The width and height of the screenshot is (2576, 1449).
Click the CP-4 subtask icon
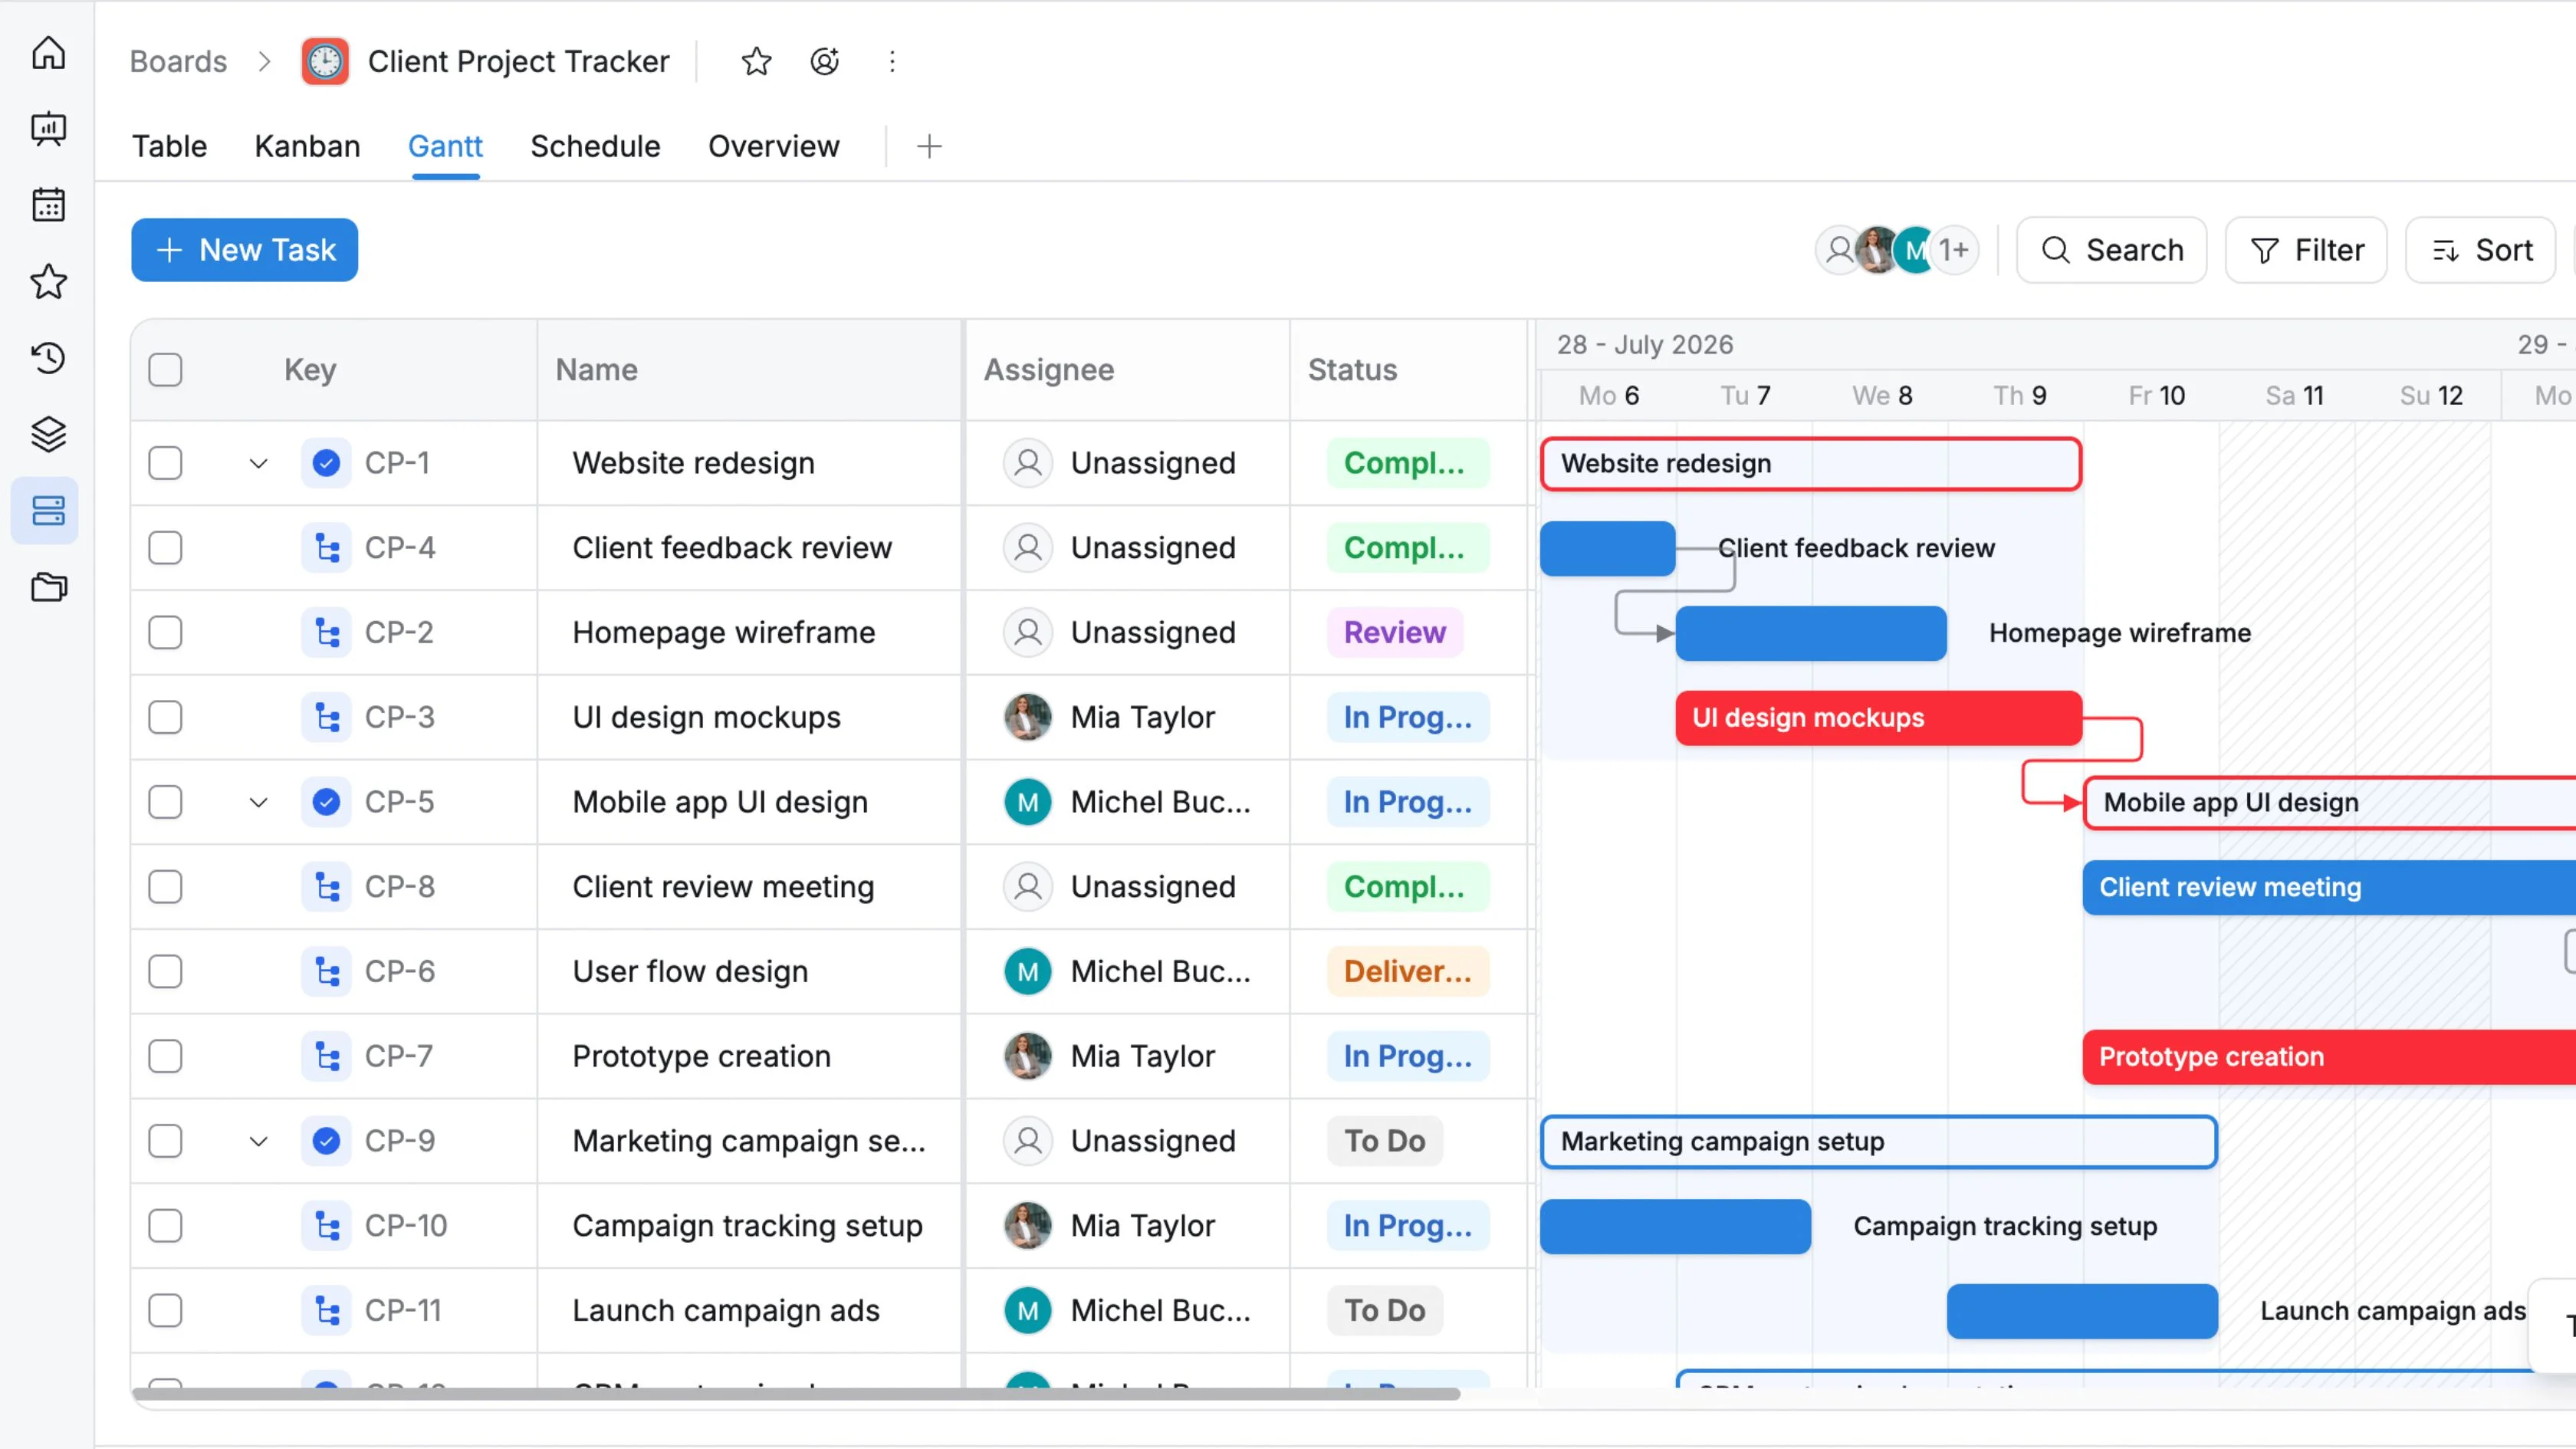pyautogui.click(x=326, y=548)
